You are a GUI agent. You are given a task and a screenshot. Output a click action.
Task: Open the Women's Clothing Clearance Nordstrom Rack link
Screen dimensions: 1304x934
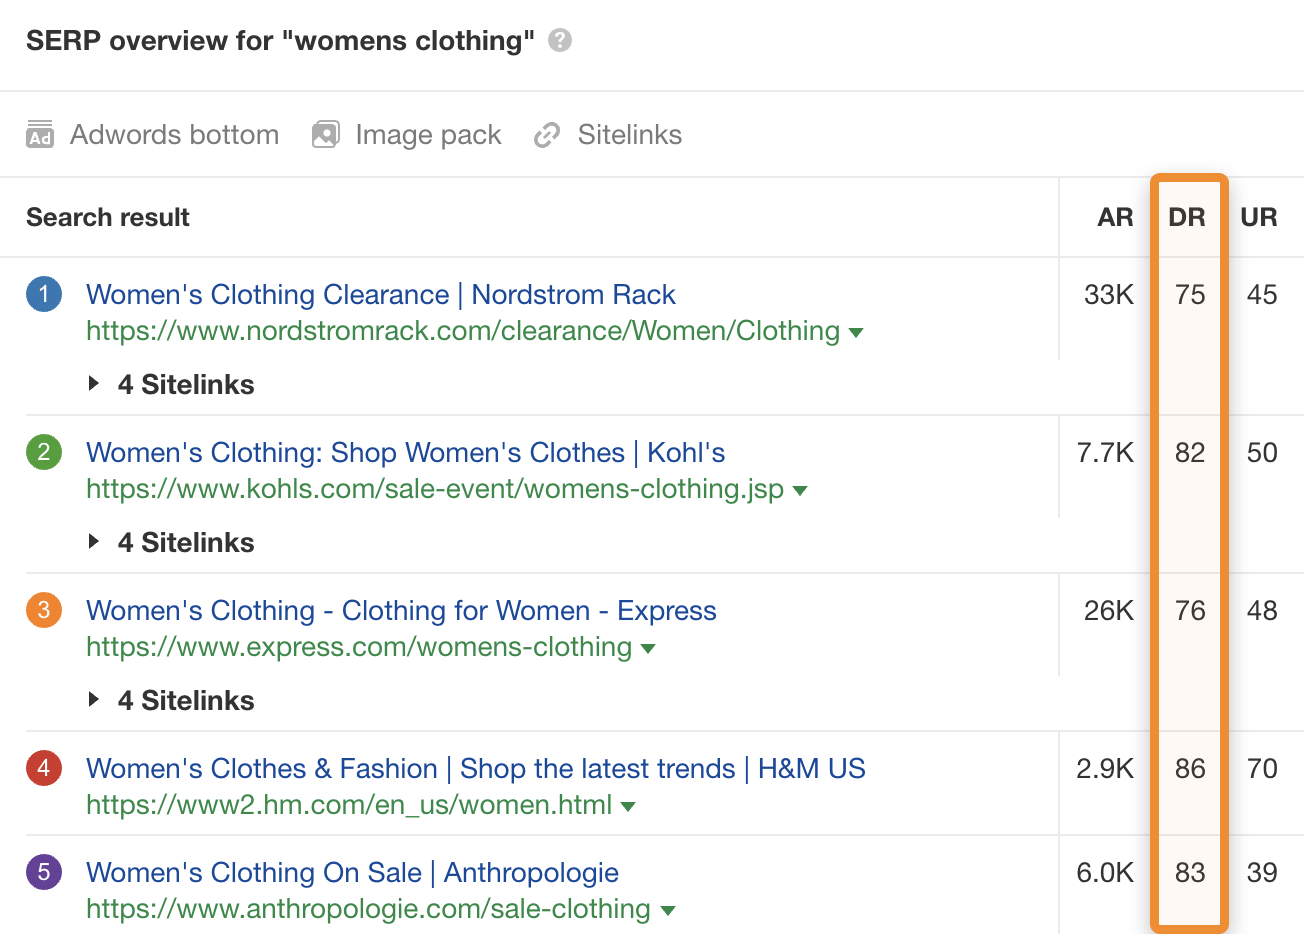tap(380, 294)
